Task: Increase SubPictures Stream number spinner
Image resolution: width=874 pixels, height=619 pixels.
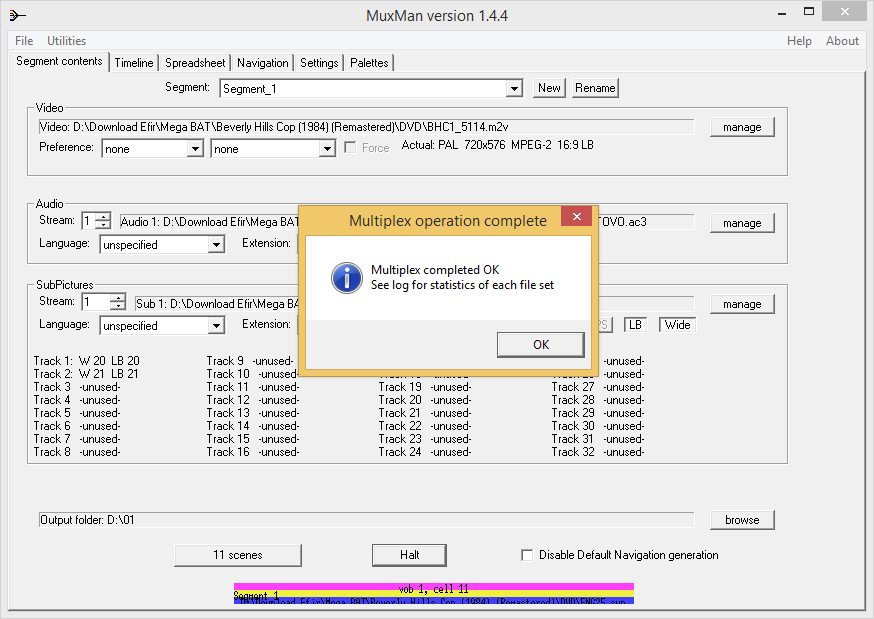Action: pyautogui.click(x=118, y=298)
